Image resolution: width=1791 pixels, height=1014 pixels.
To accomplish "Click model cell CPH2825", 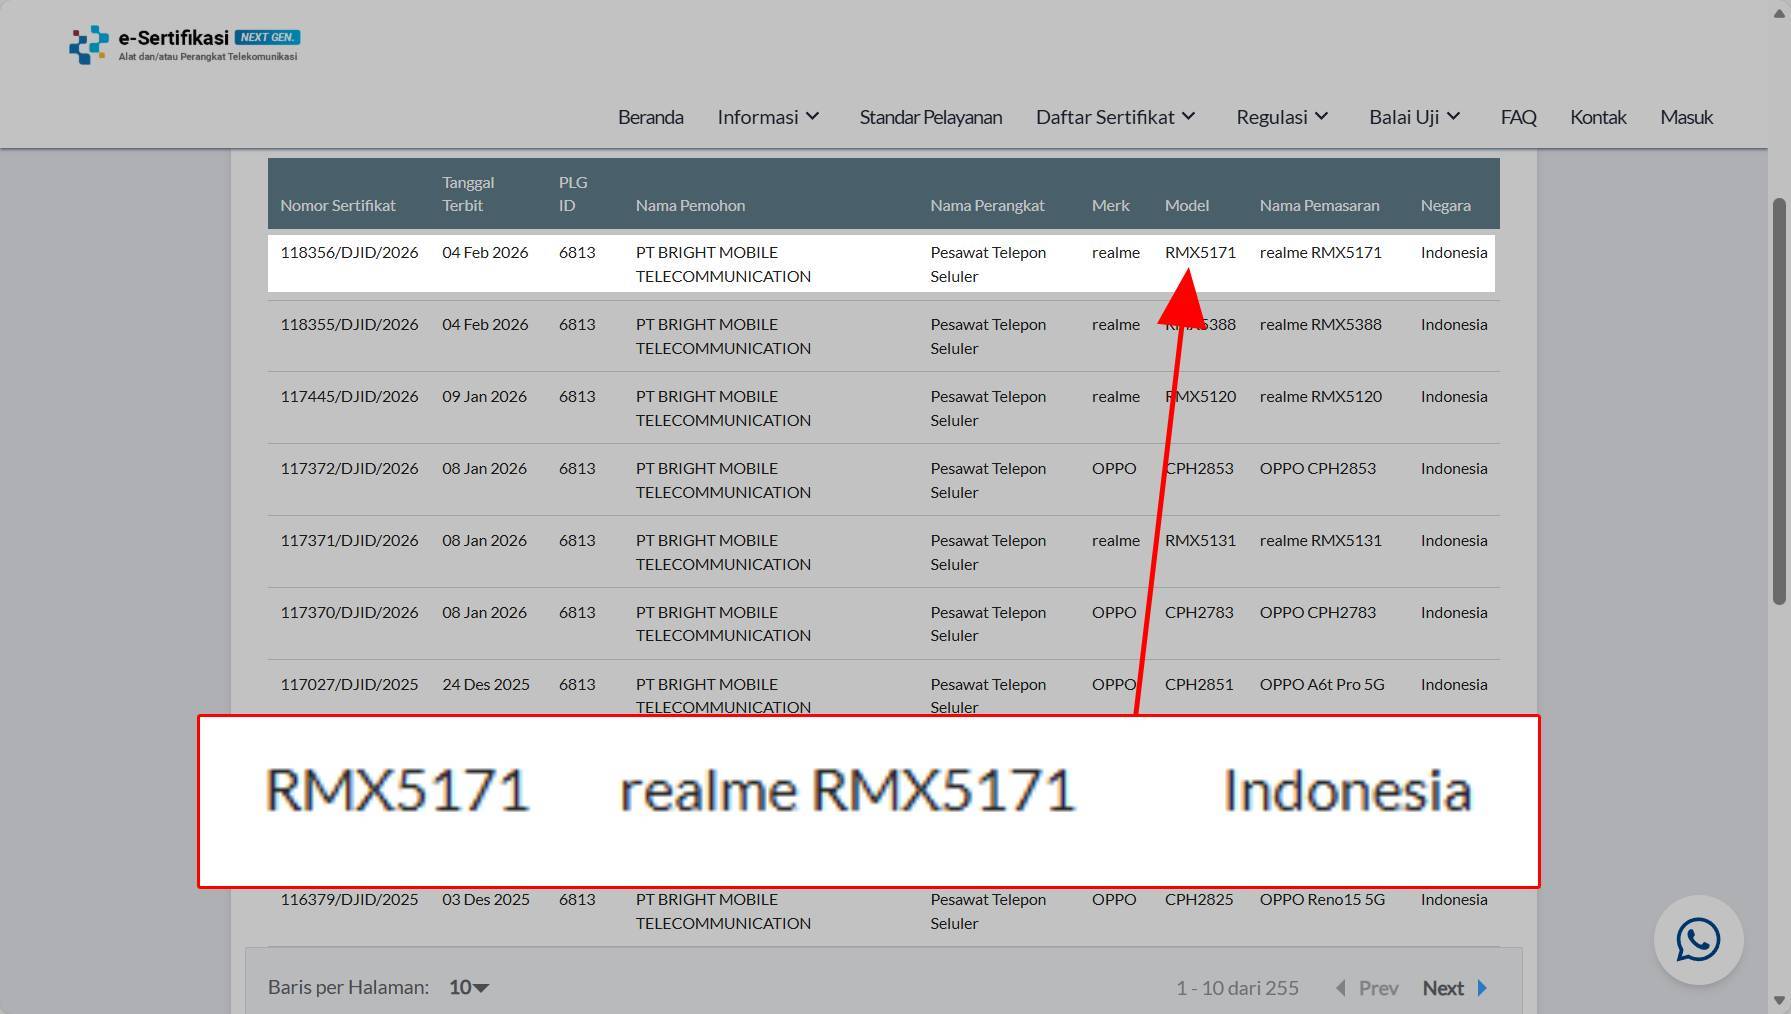I will coord(1199,899).
